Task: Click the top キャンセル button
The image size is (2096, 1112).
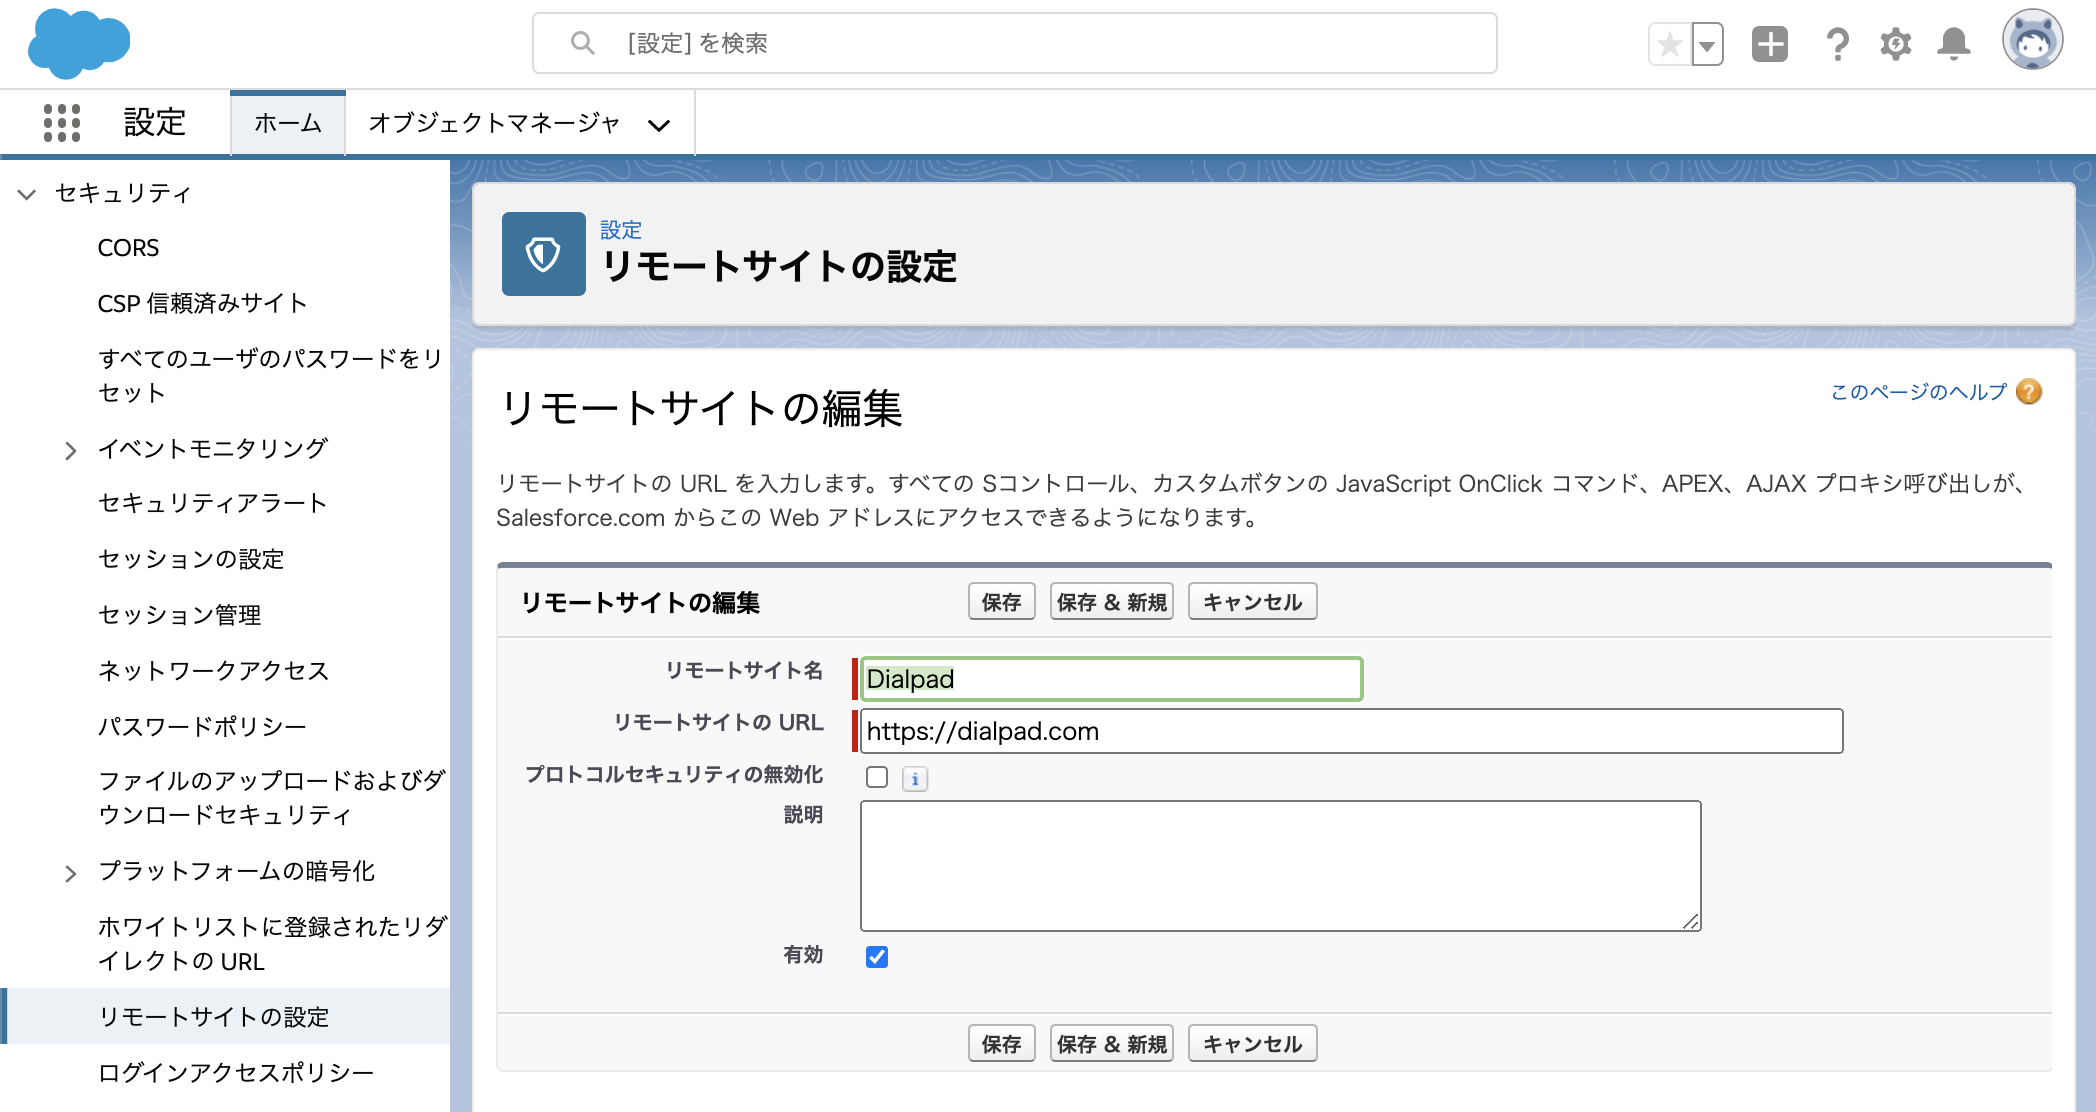Action: pos(1252,602)
